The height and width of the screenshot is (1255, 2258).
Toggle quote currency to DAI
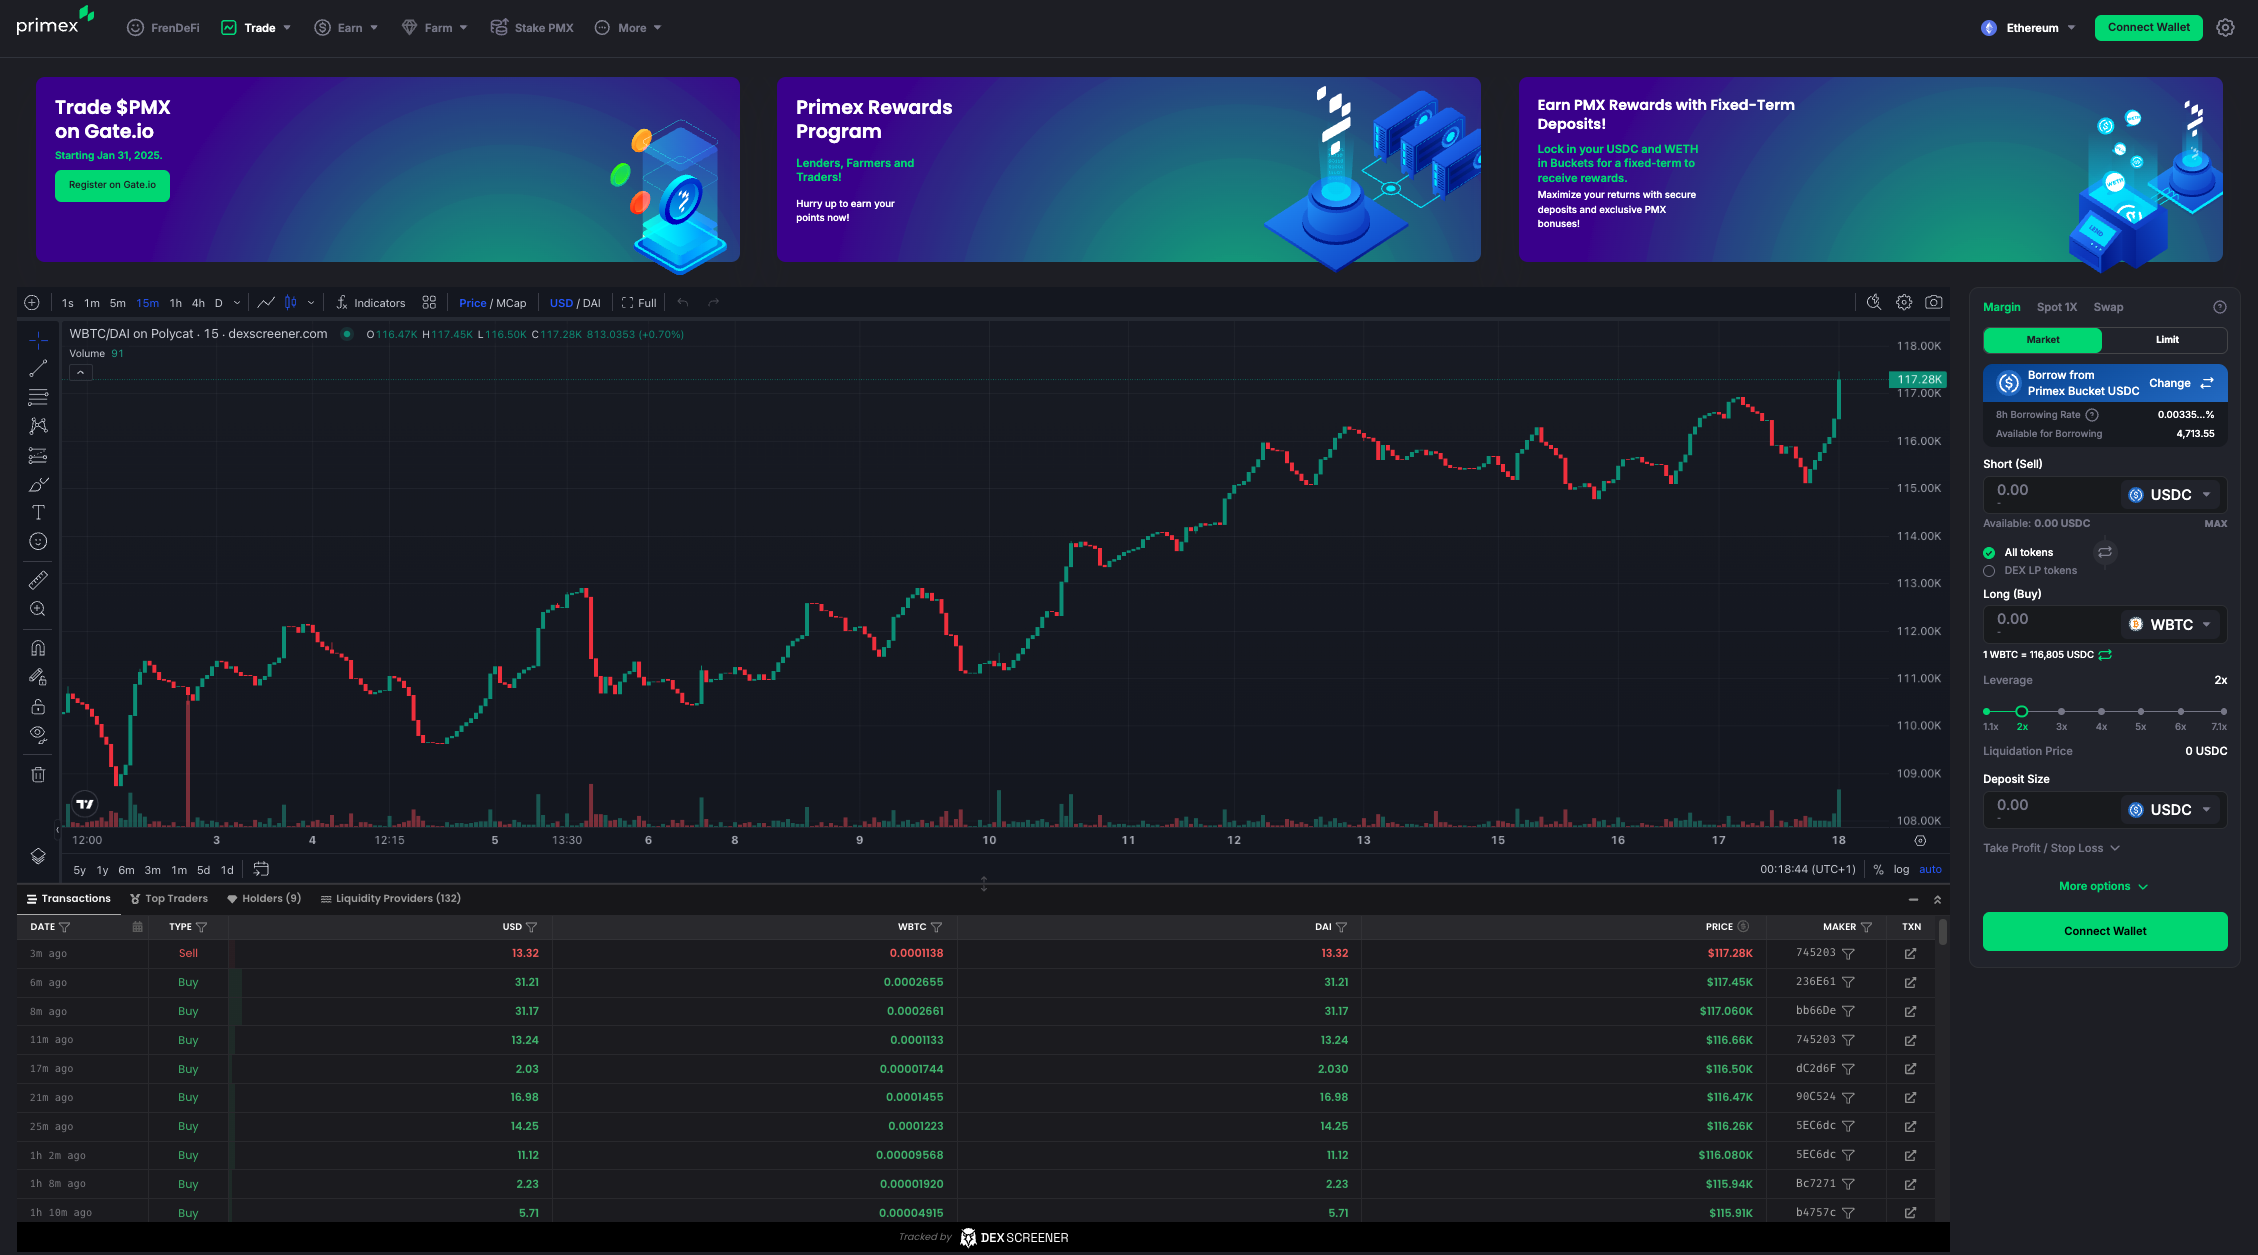coord(591,303)
